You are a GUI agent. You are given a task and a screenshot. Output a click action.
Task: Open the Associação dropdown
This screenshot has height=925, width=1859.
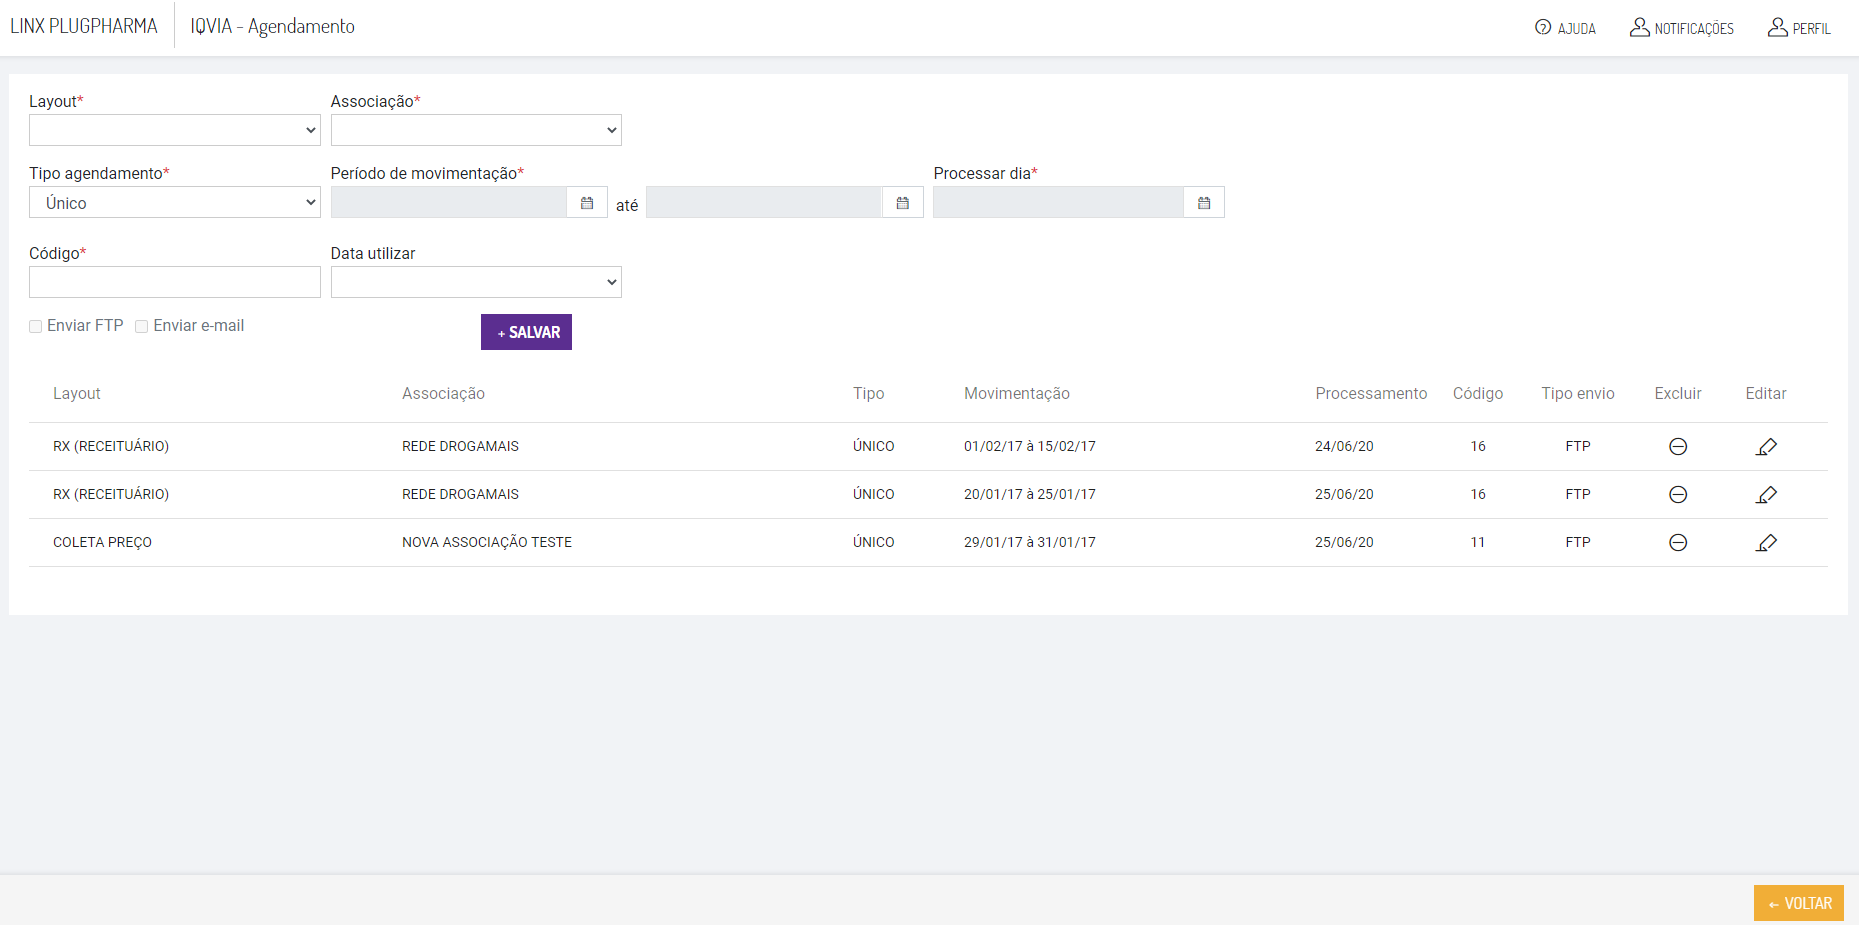click(476, 130)
